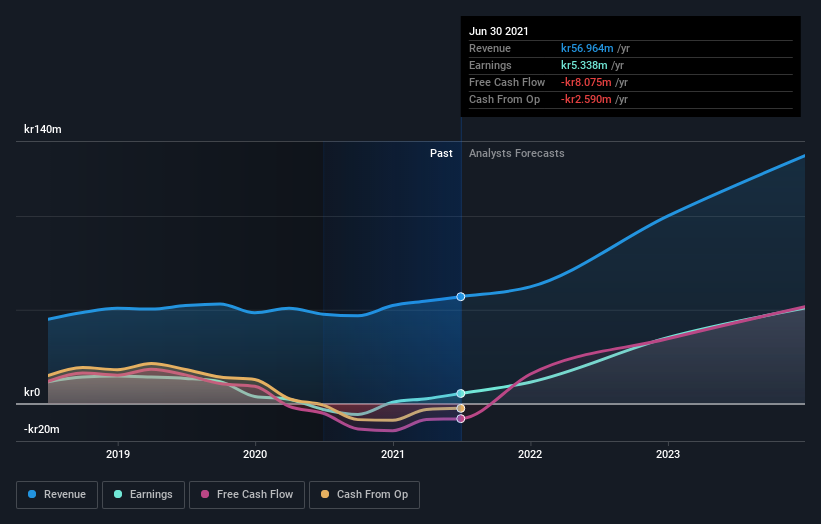Click the 2021 x-axis label

[393, 454]
